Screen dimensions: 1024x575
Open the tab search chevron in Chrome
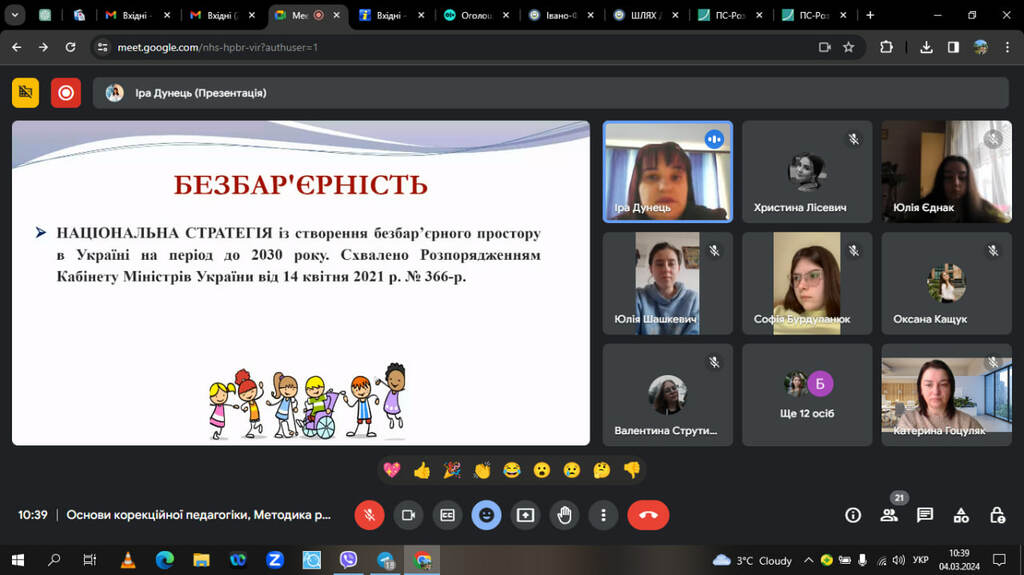[x=13, y=15]
